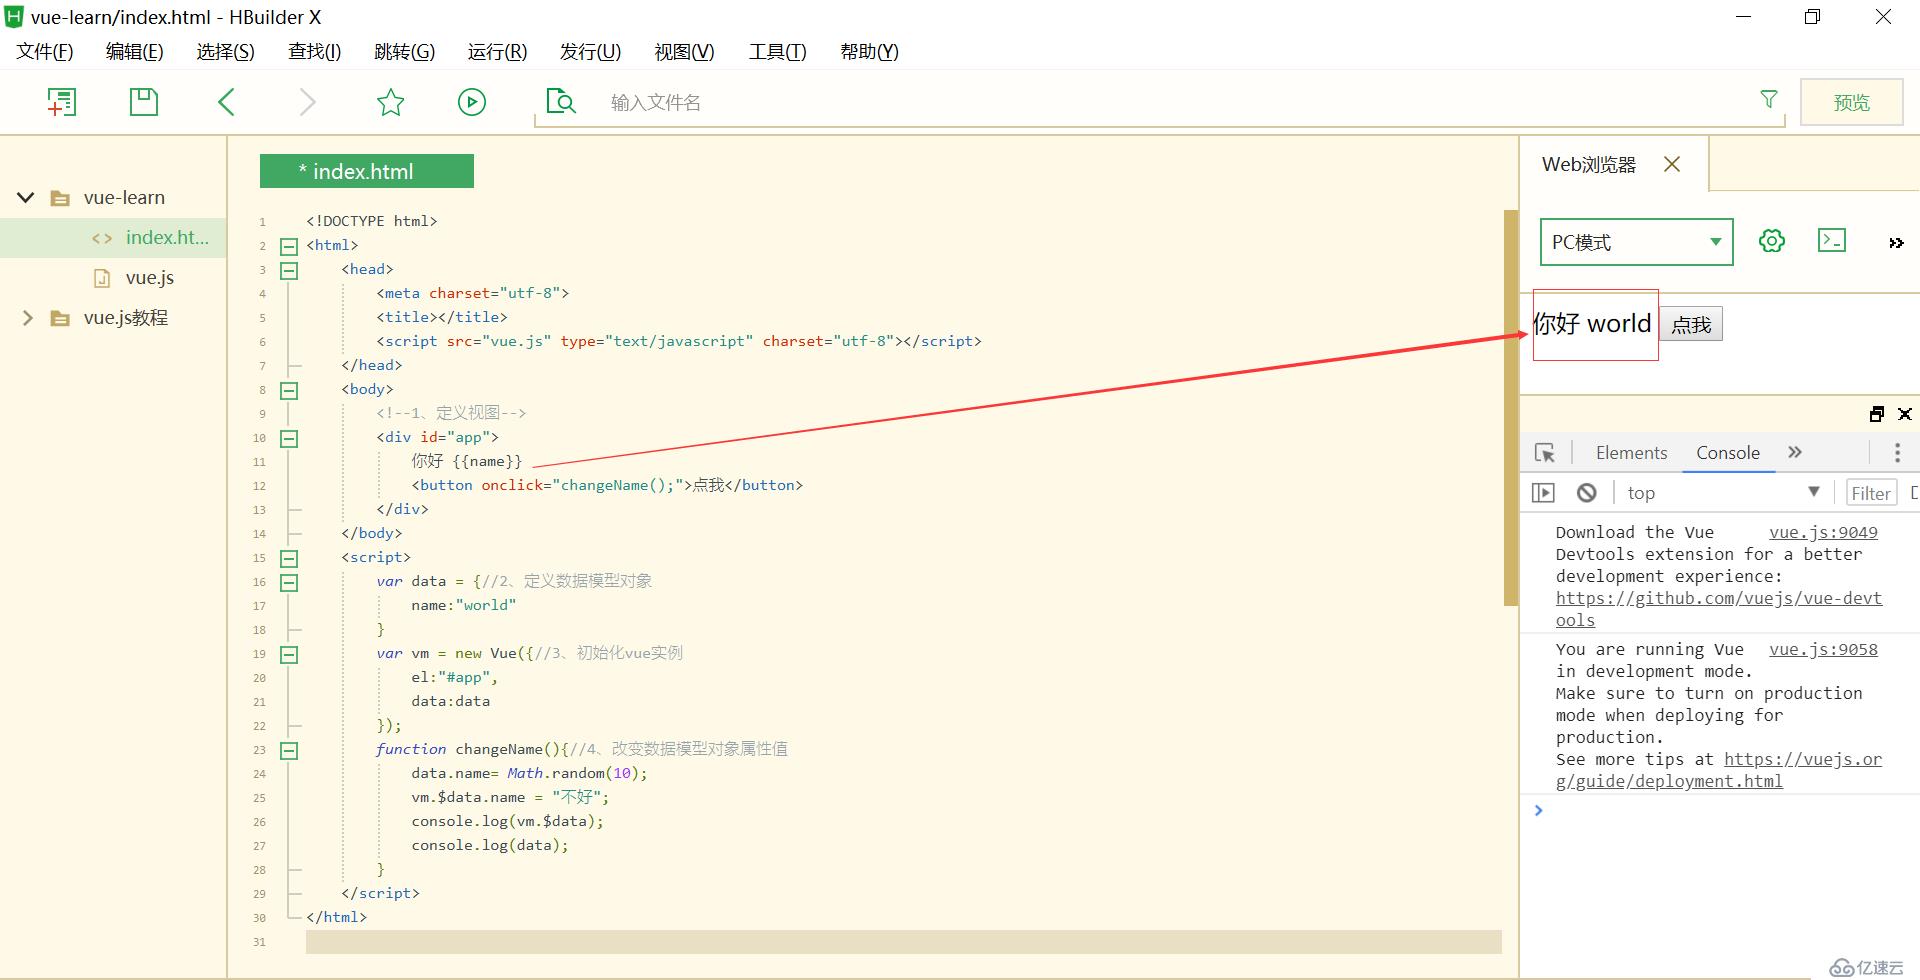The height and width of the screenshot is (980, 1920).
Task: Collapse the changeName function at line 23
Action: [289, 750]
